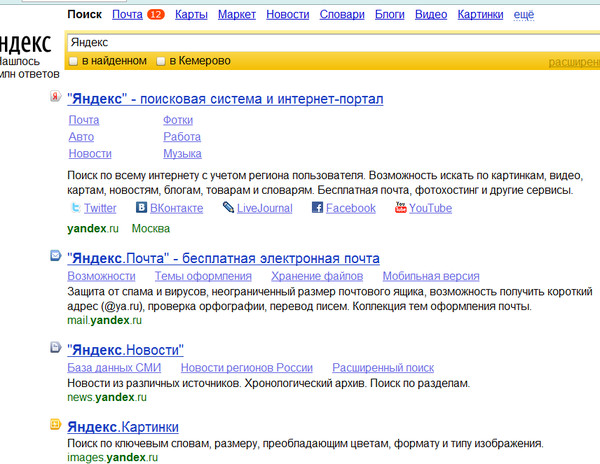Open the Авто sitelink

pyautogui.click(x=81, y=137)
